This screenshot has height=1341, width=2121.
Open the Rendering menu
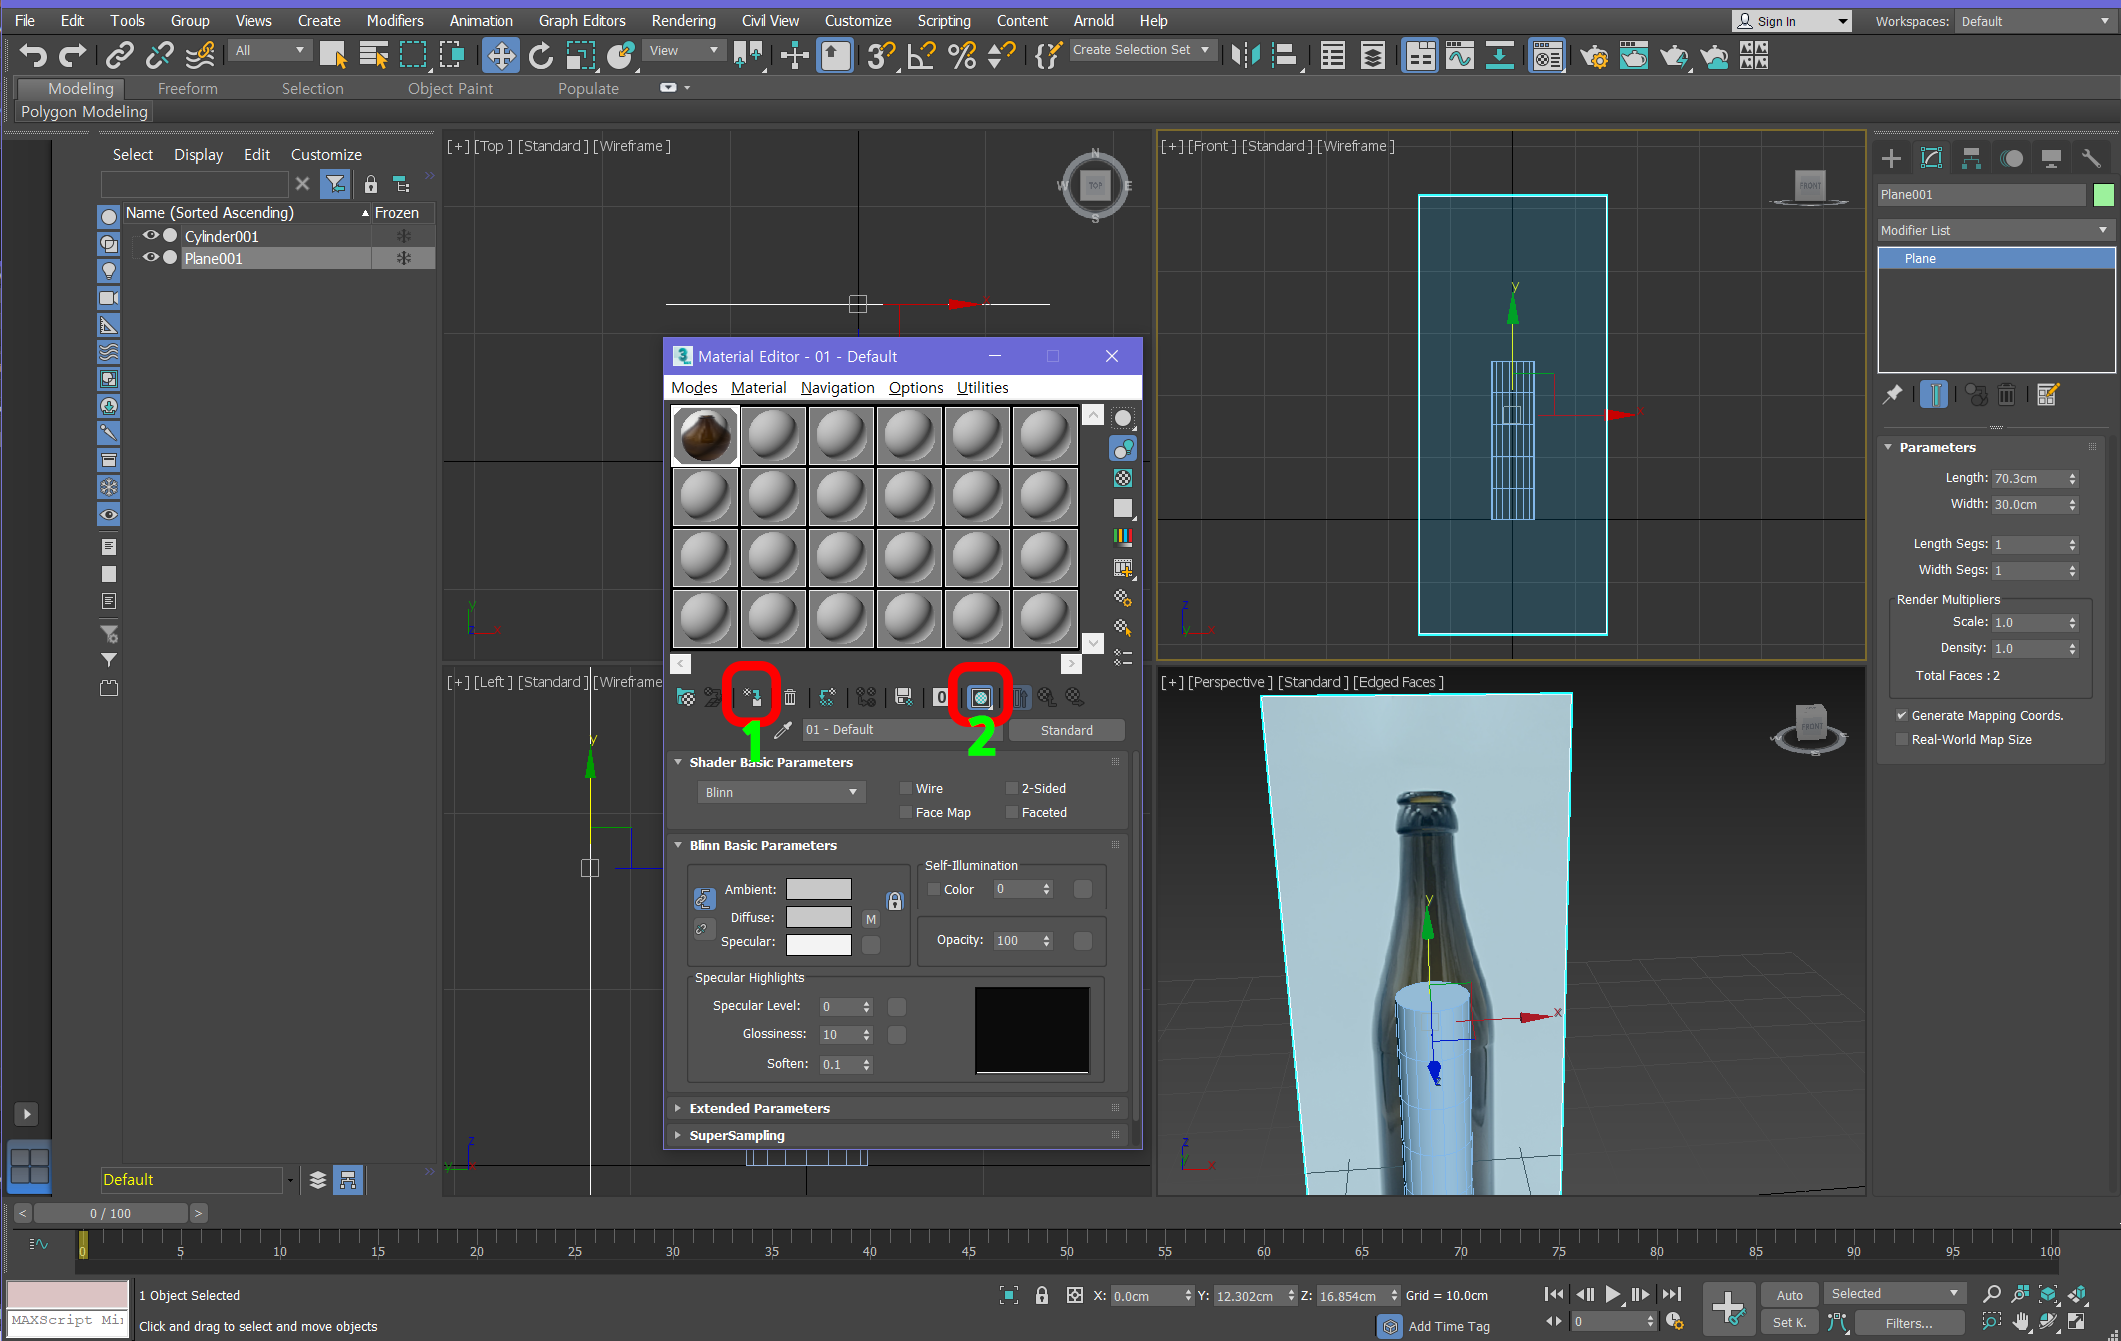[683, 20]
